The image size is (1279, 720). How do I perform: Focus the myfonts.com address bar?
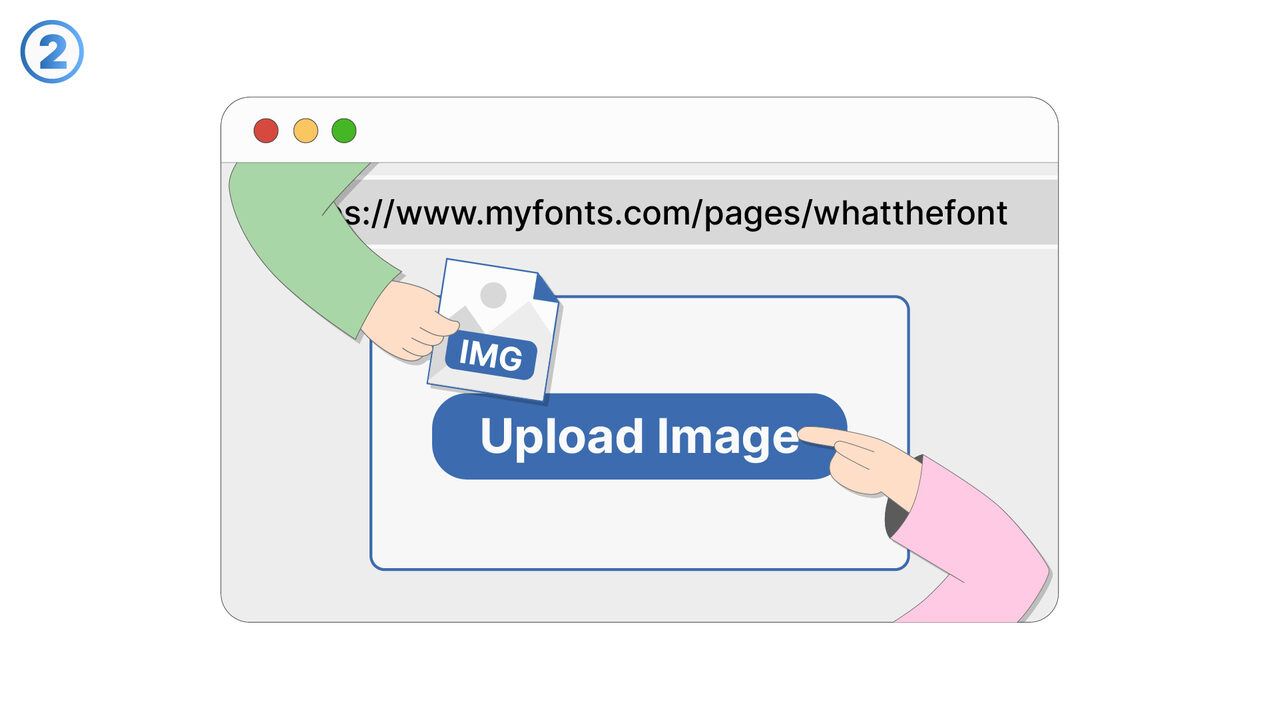pyautogui.click(x=690, y=212)
